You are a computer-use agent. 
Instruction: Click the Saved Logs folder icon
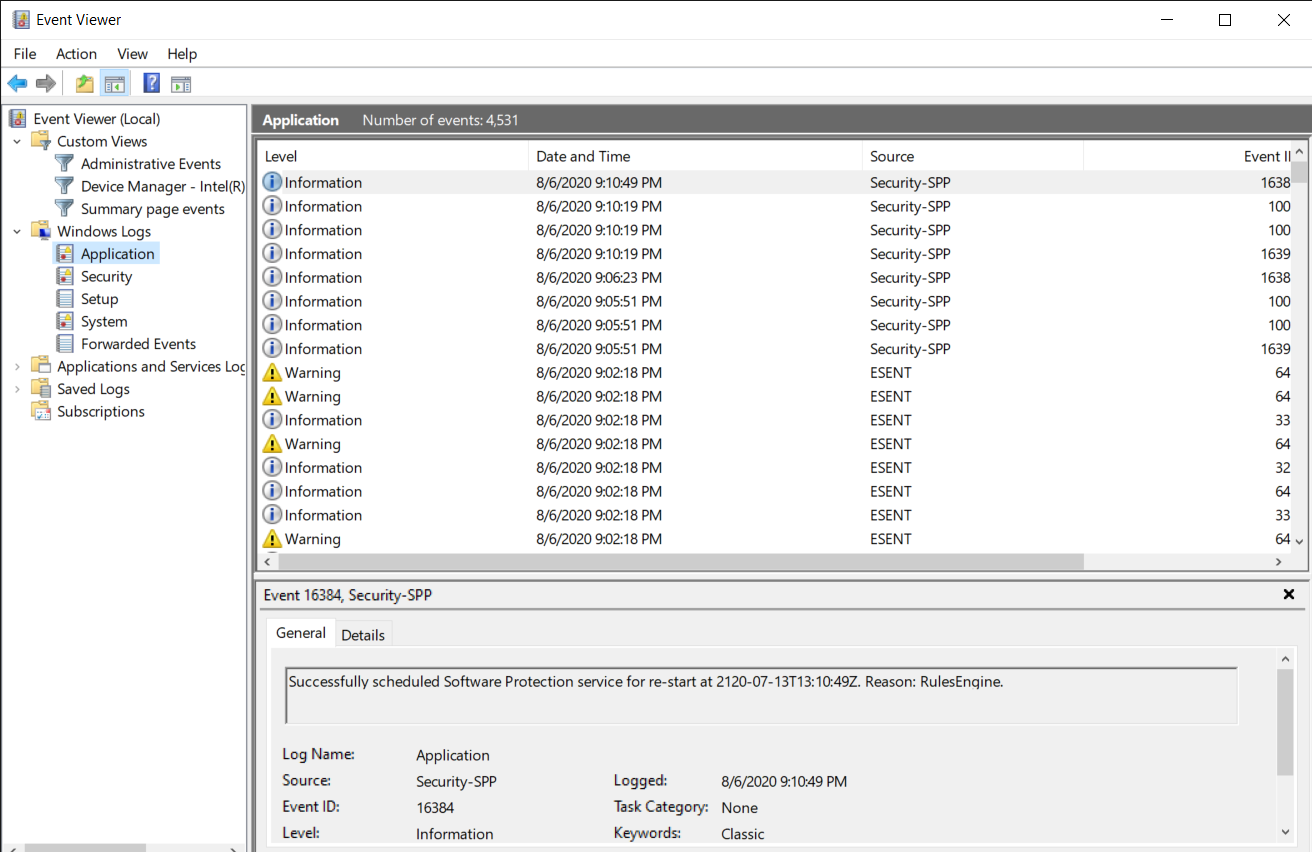(x=41, y=389)
